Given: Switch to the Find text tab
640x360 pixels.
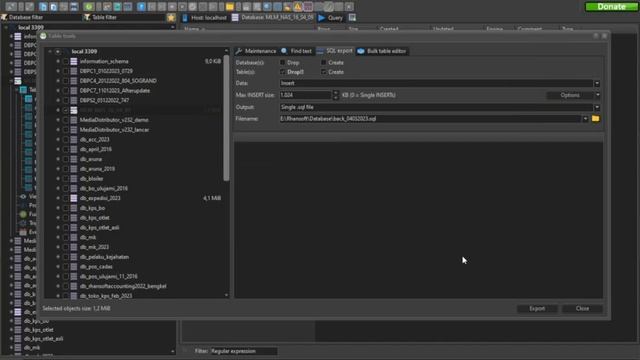Looking at the screenshot, I should click(297, 51).
